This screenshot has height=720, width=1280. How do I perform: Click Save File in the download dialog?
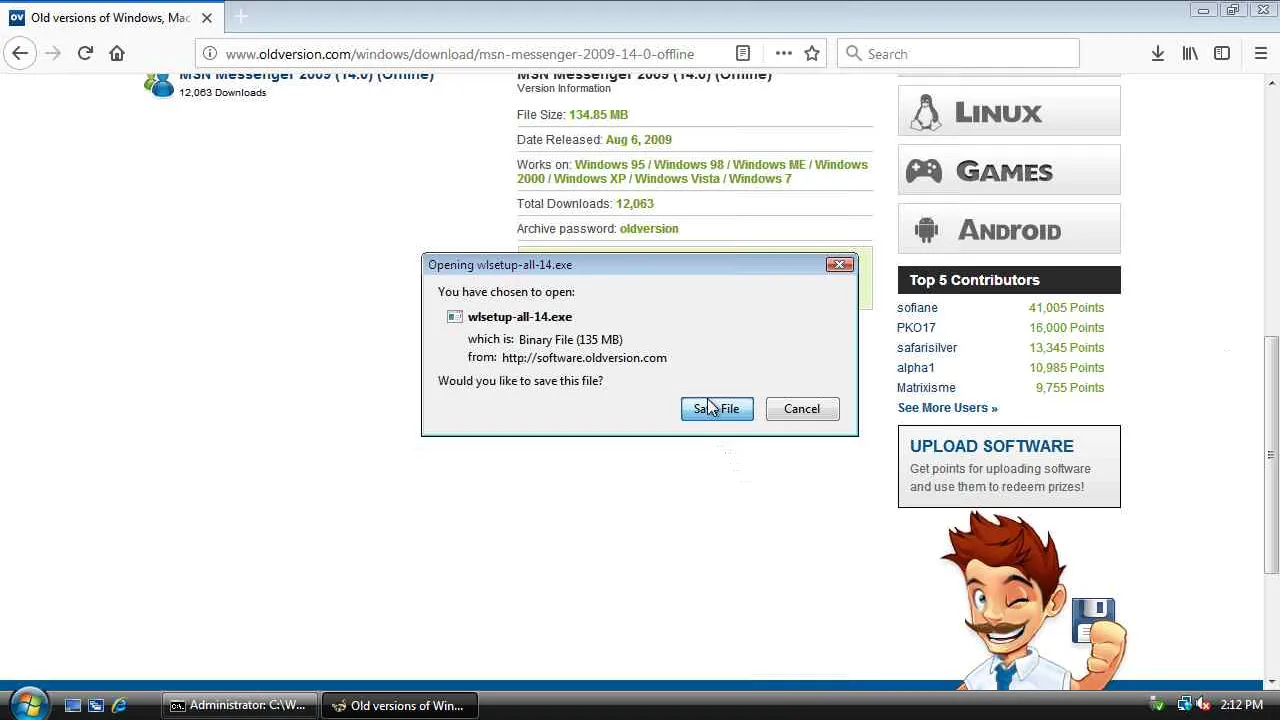717,409
